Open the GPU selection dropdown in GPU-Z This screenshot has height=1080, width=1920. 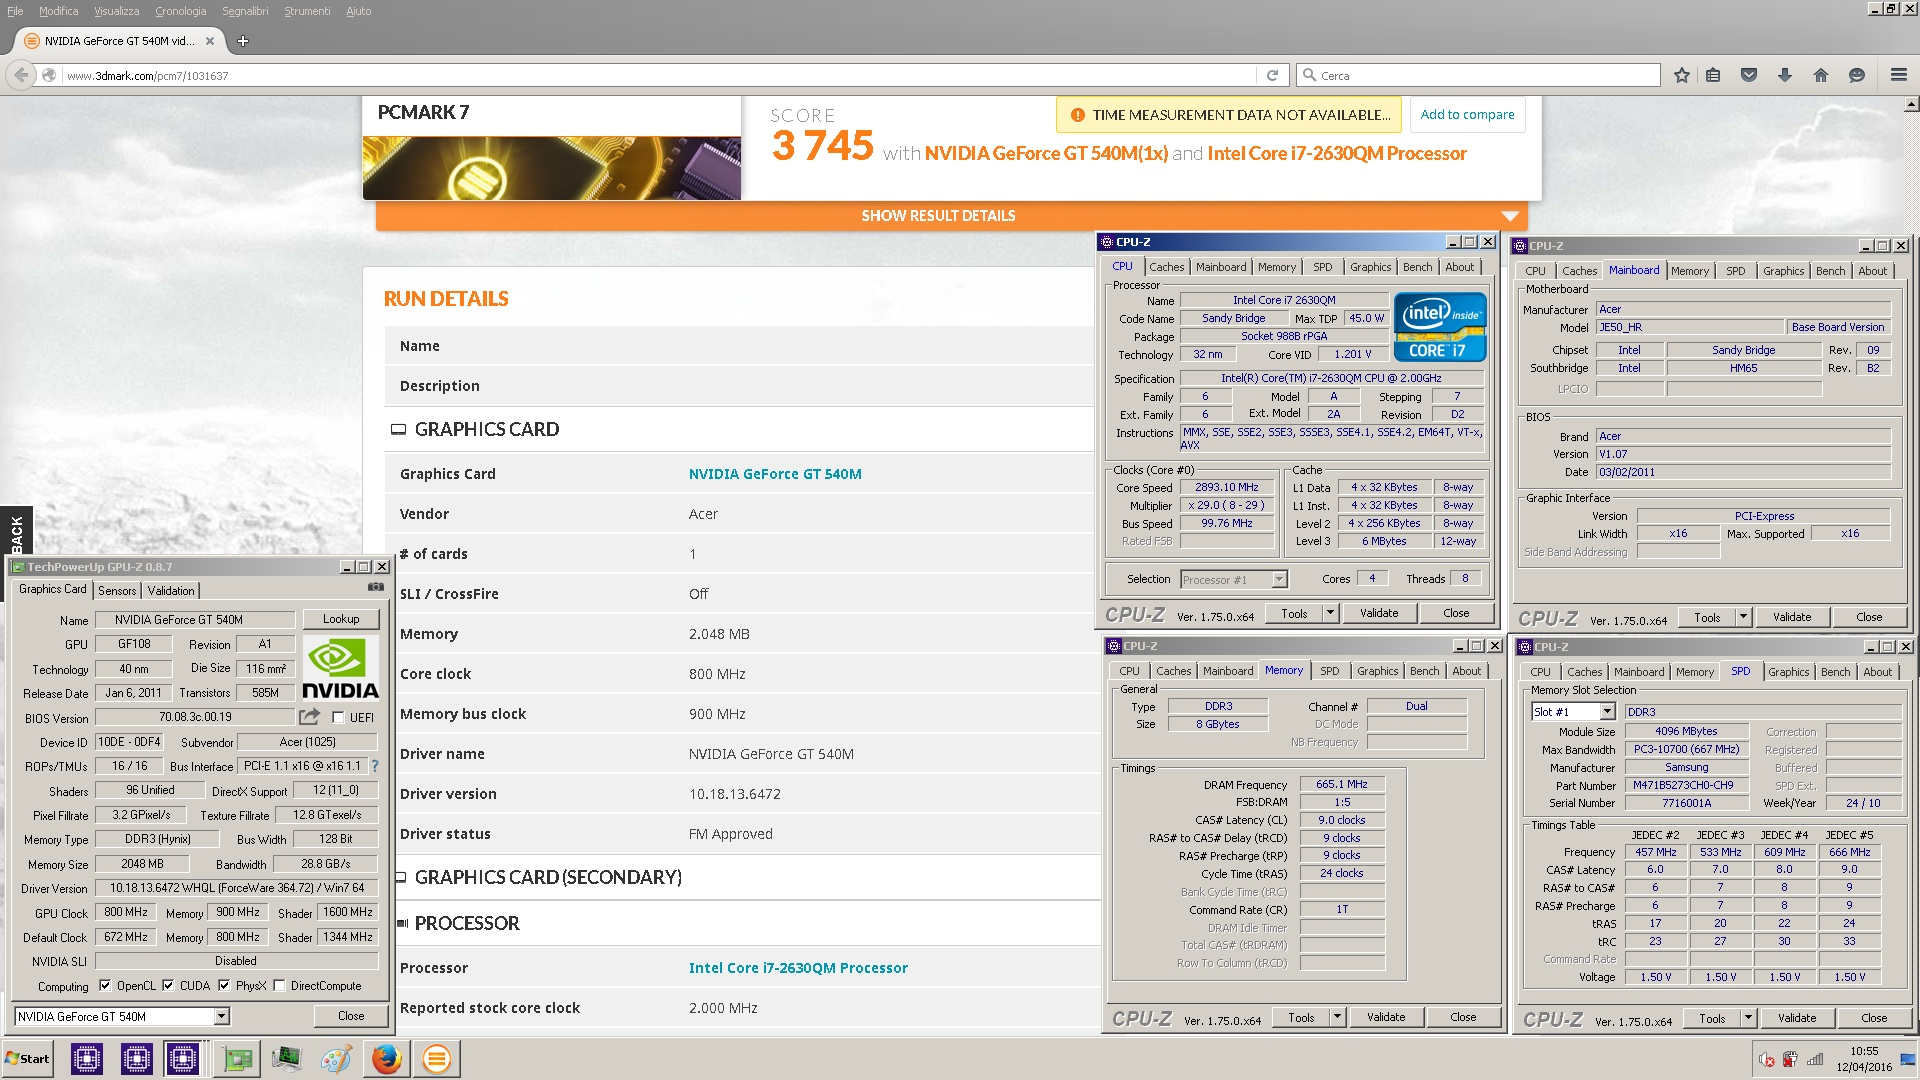(x=221, y=1016)
